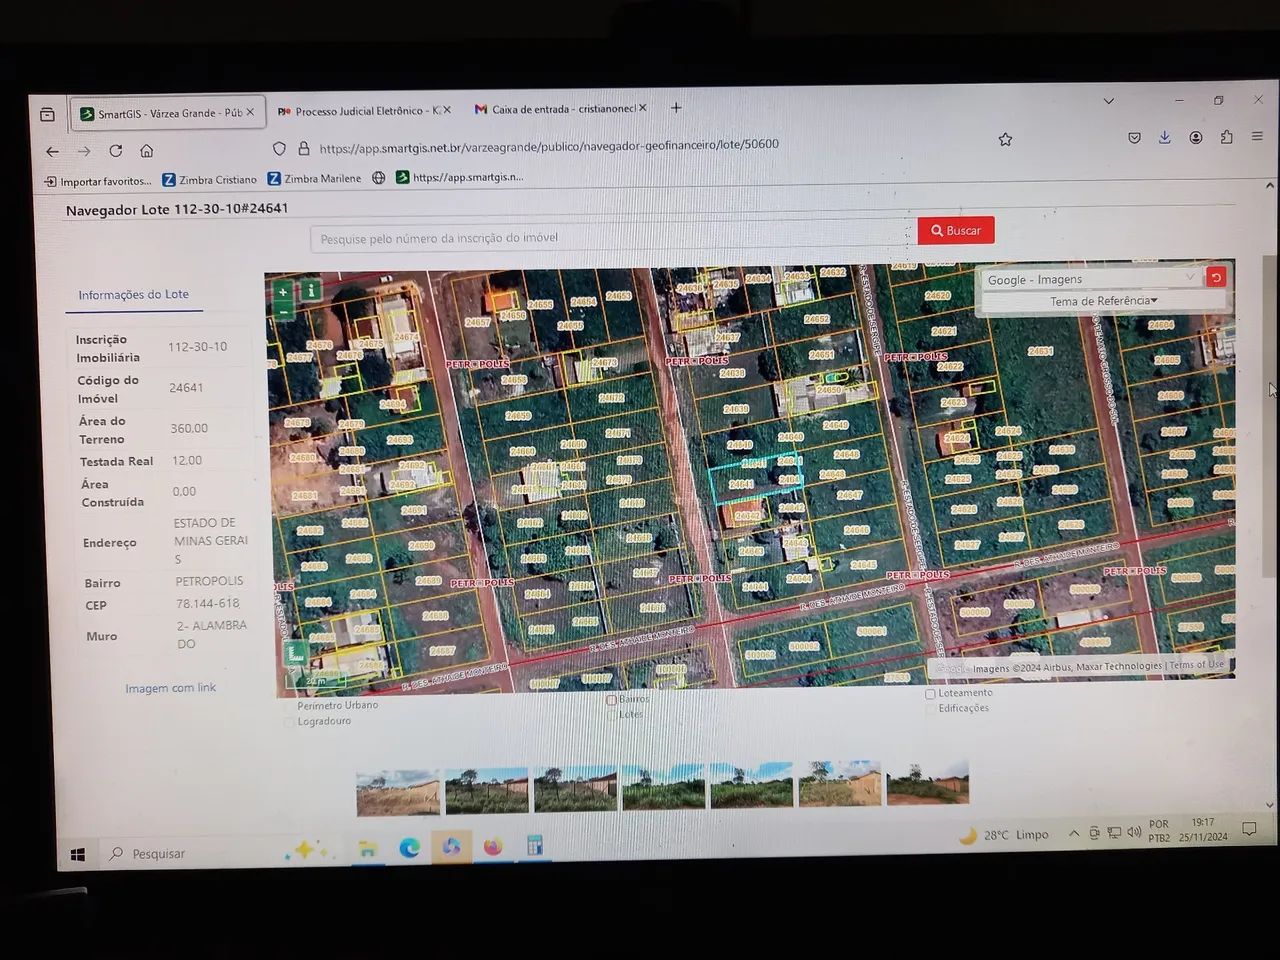Viewport: 1280px width, 960px height.
Task: Click the red Buscar button
Action: [x=956, y=230]
